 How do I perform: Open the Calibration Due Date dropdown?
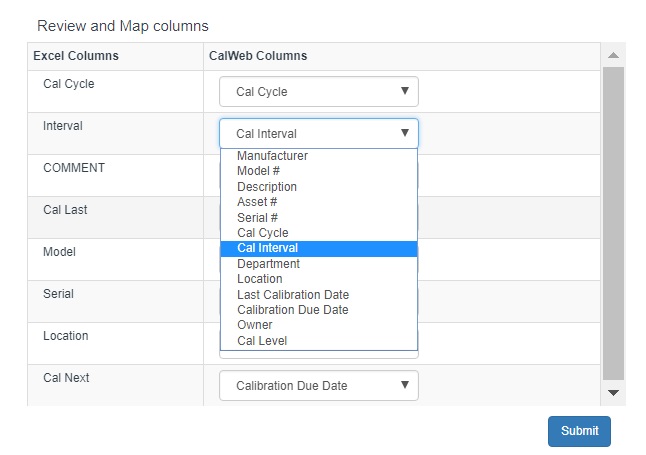(318, 386)
